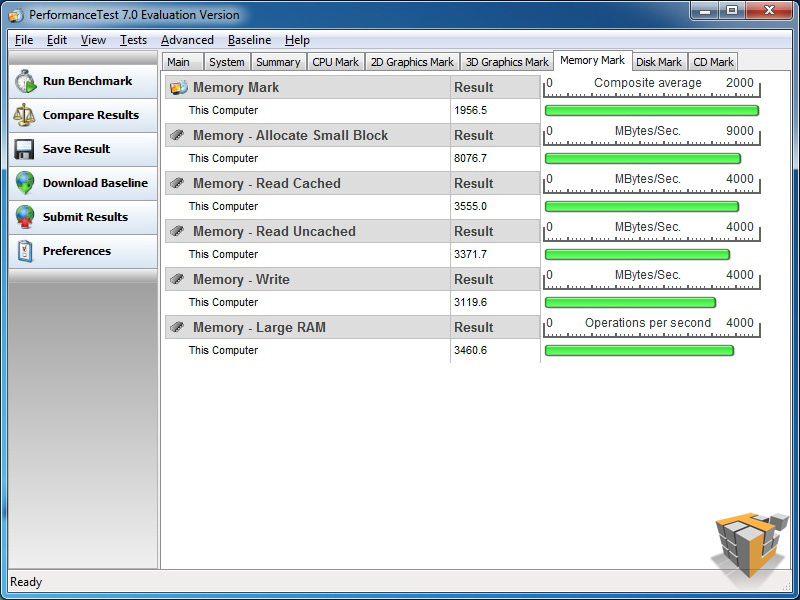Switch to the CD Mark tab
This screenshot has width=800, height=600.
click(x=713, y=62)
